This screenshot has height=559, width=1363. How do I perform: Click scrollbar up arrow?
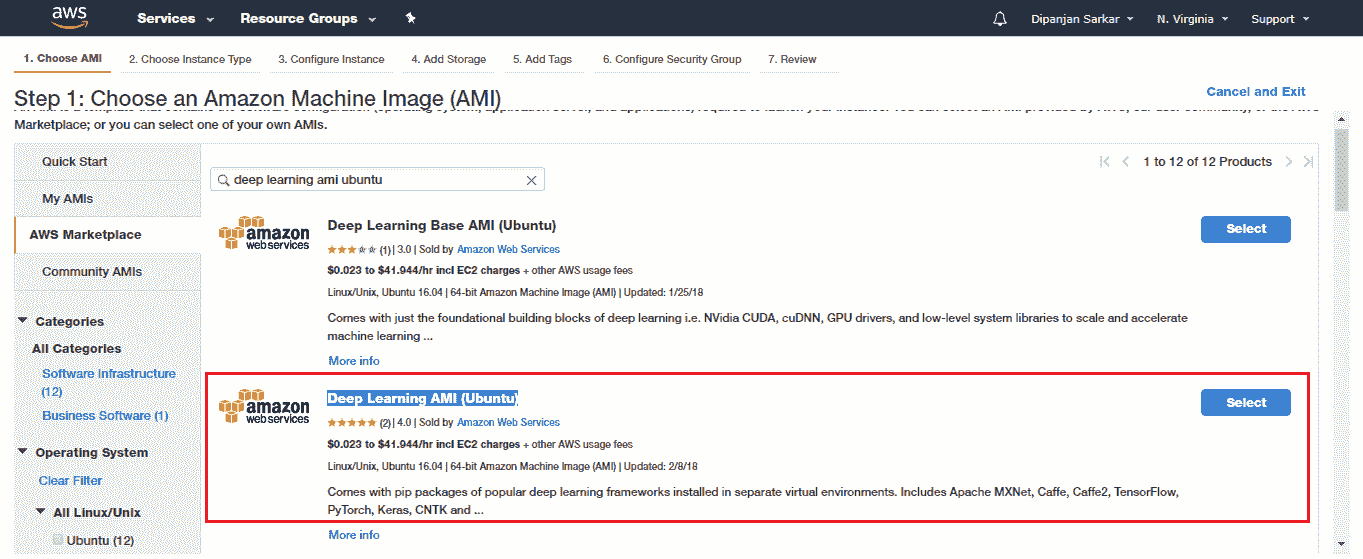click(1341, 119)
